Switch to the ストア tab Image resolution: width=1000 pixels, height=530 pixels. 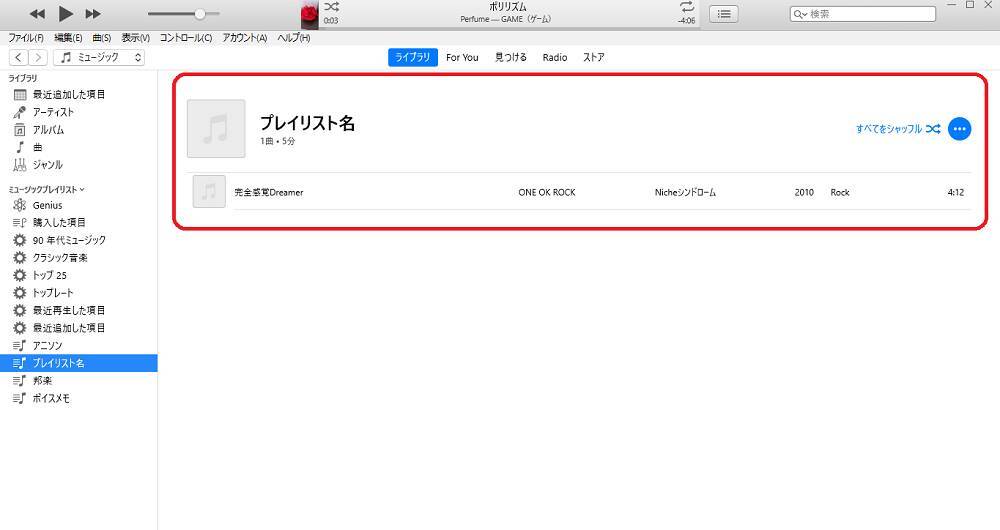point(594,58)
